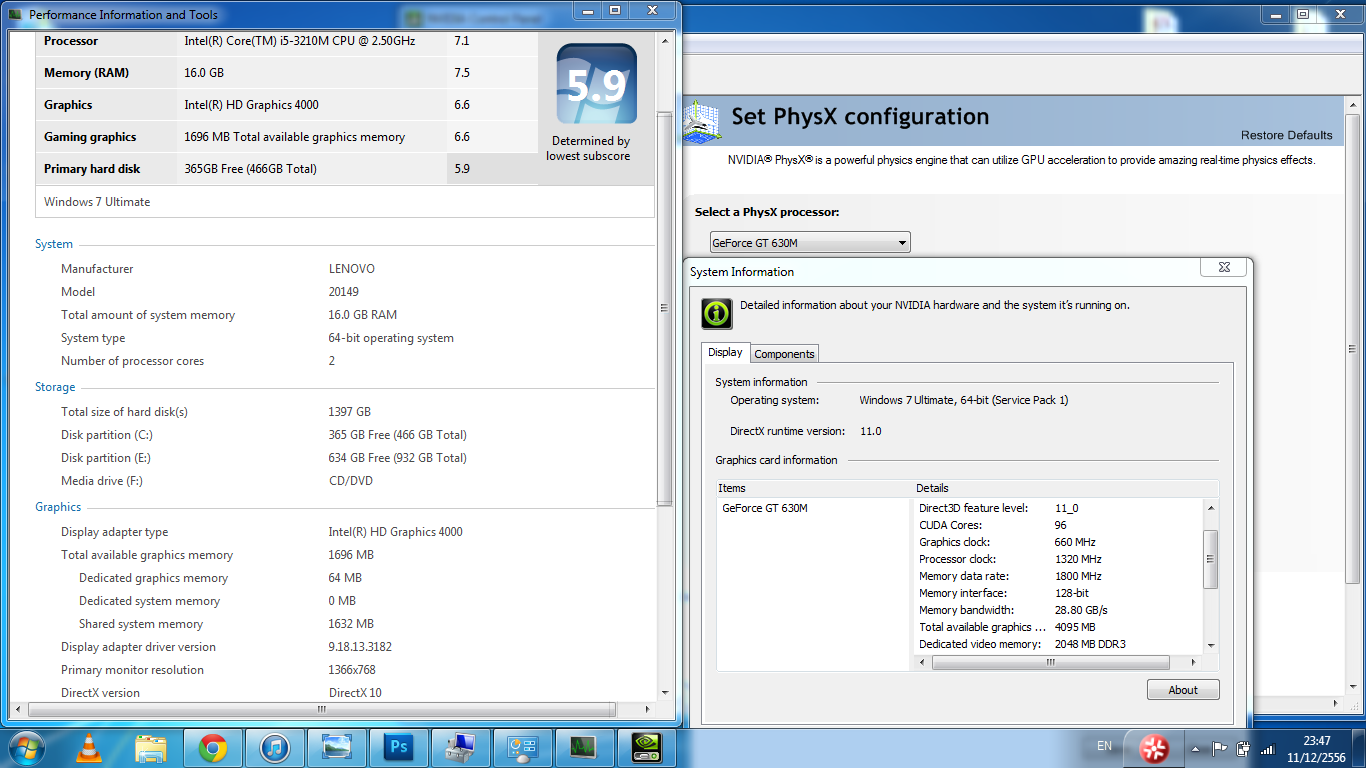1366x768 pixels.
Task: Close the System Information dialog
Action: 1224,268
